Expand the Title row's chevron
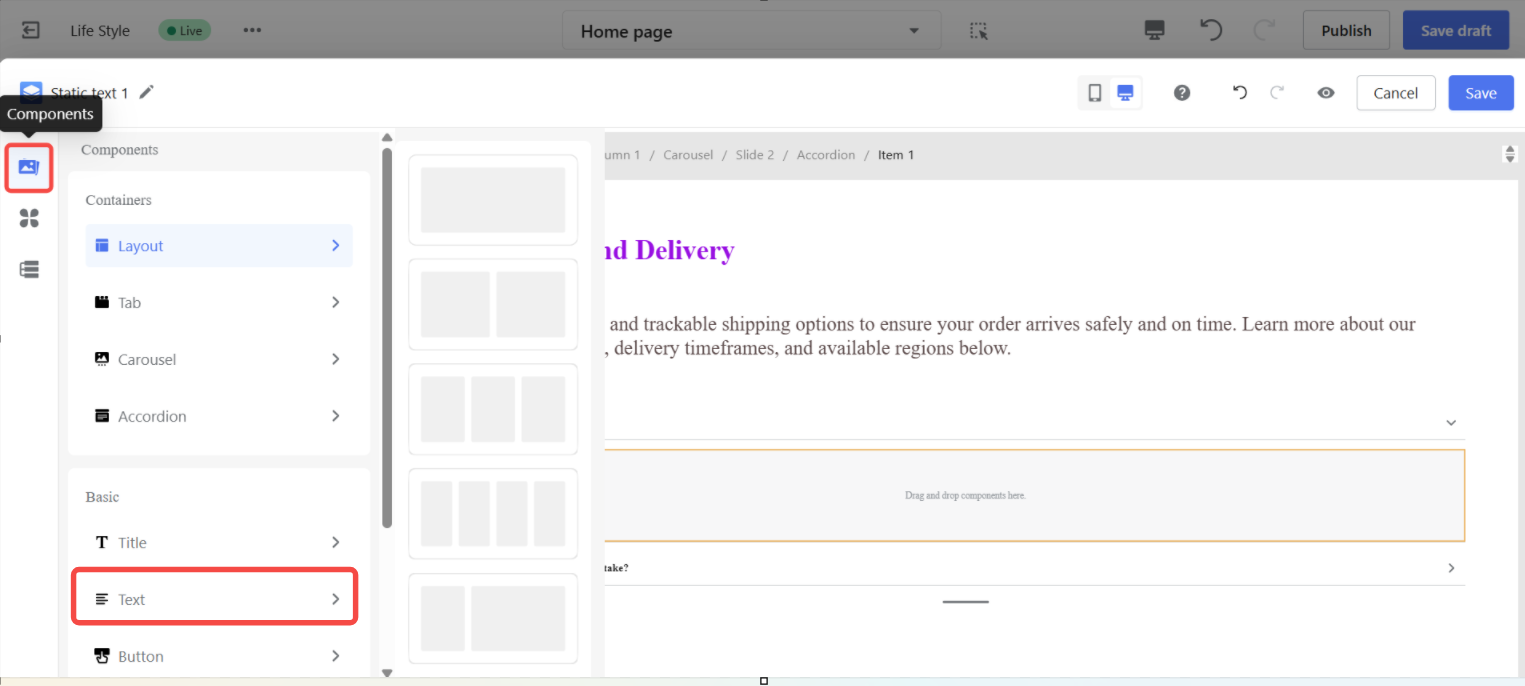Viewport: 1525px width, 686px height. pos(335,542)
